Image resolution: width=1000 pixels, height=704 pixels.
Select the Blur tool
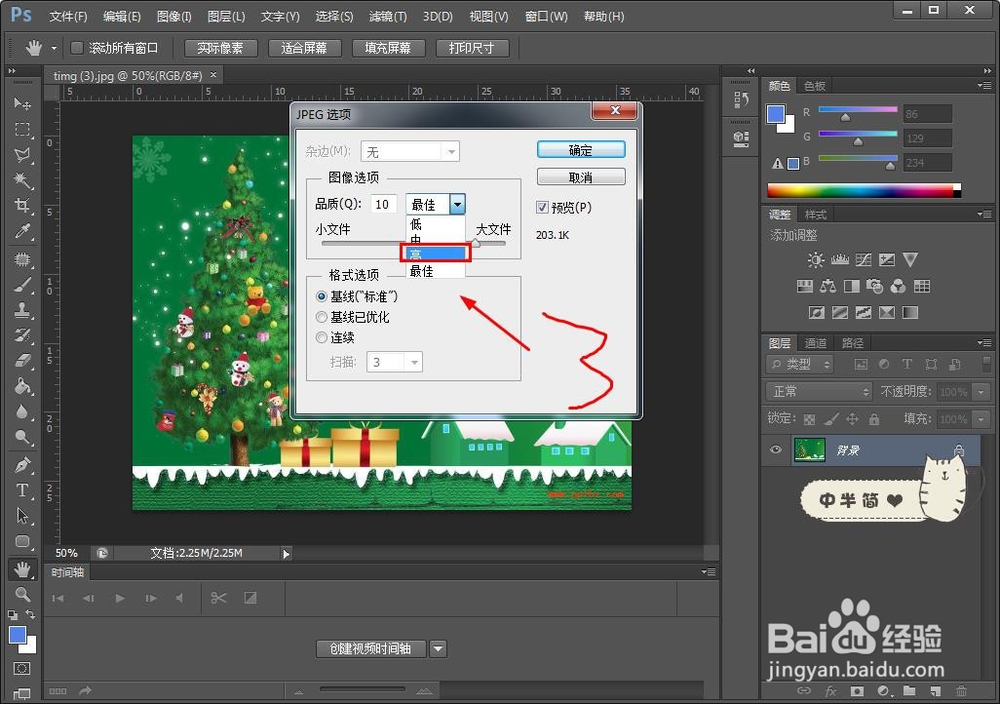click(x=22, y=412)
